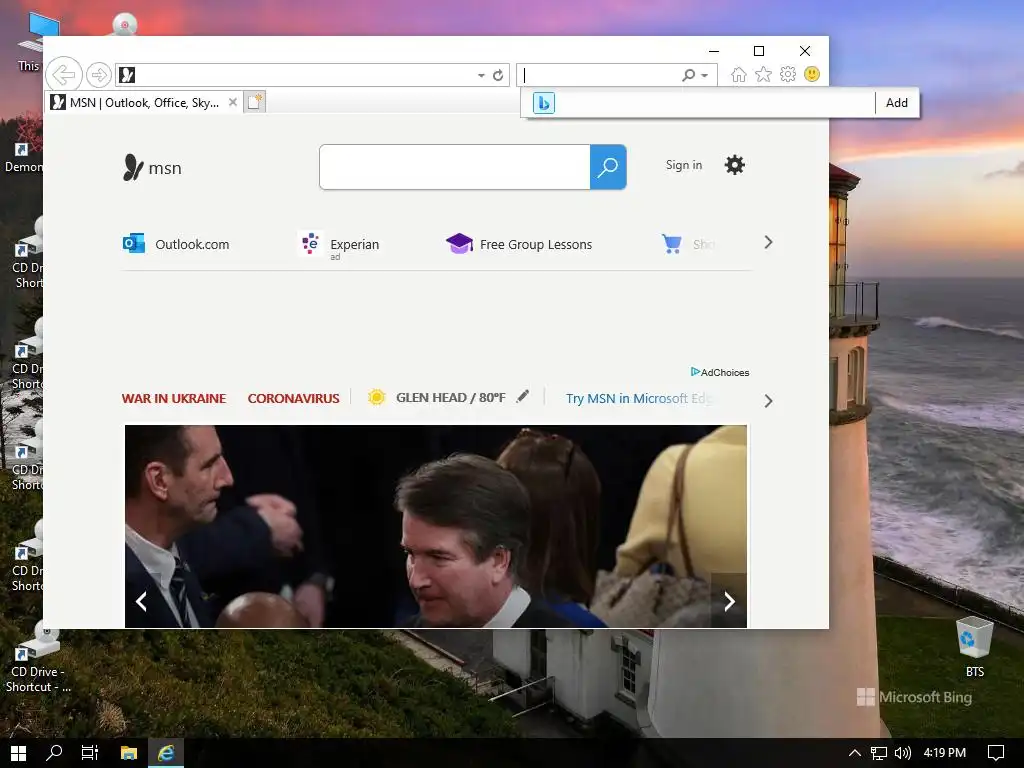Select the BTS recycle bin desktop icon

(x=975, y=646)
